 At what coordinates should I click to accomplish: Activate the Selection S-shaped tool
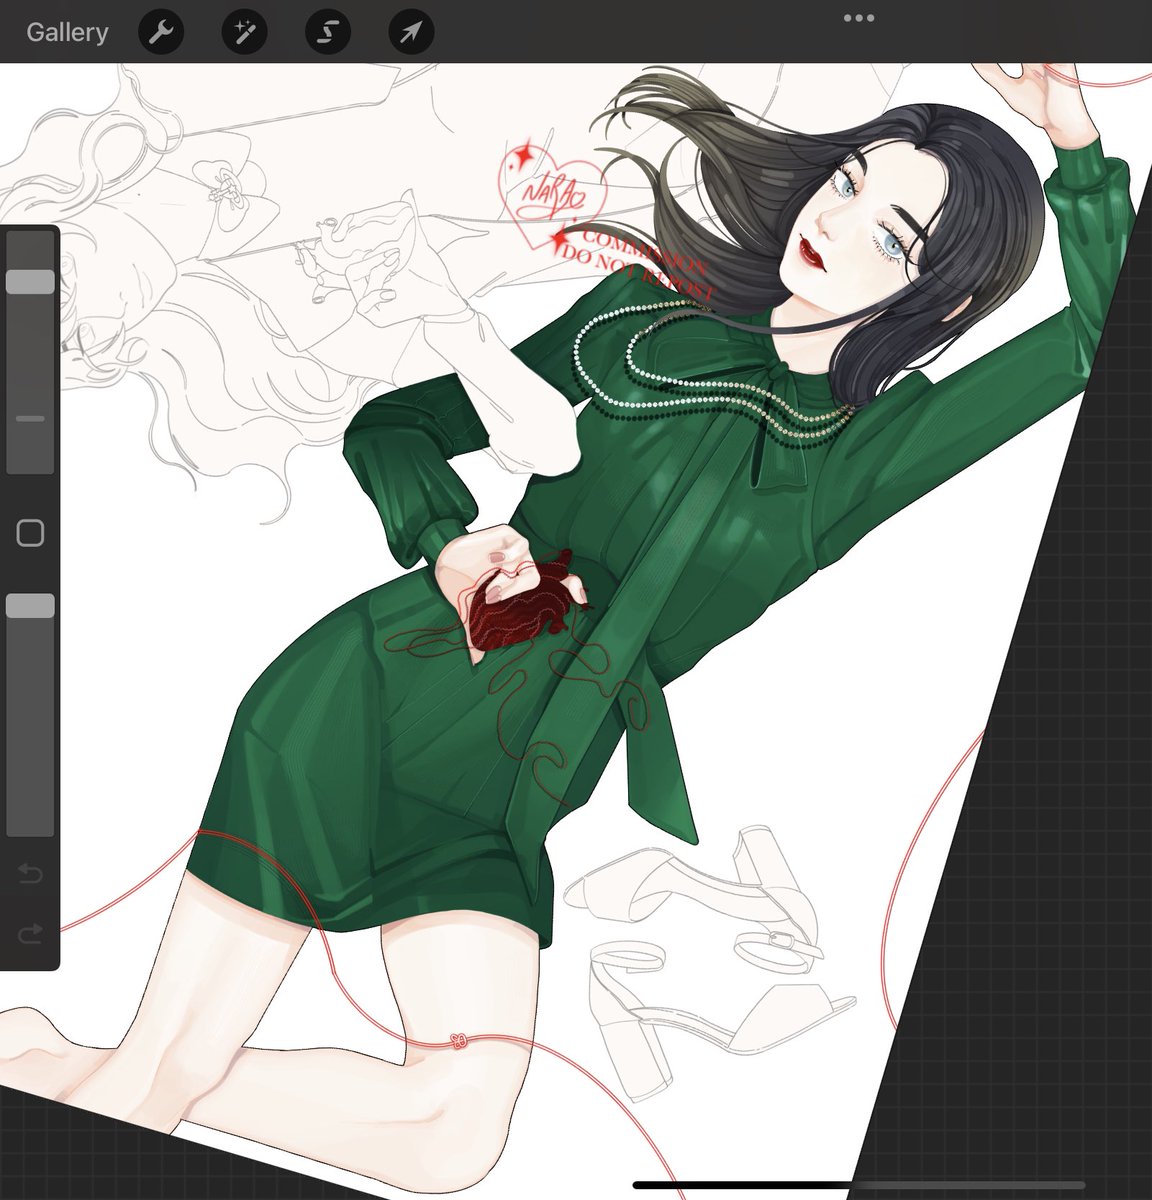[327, 32]
